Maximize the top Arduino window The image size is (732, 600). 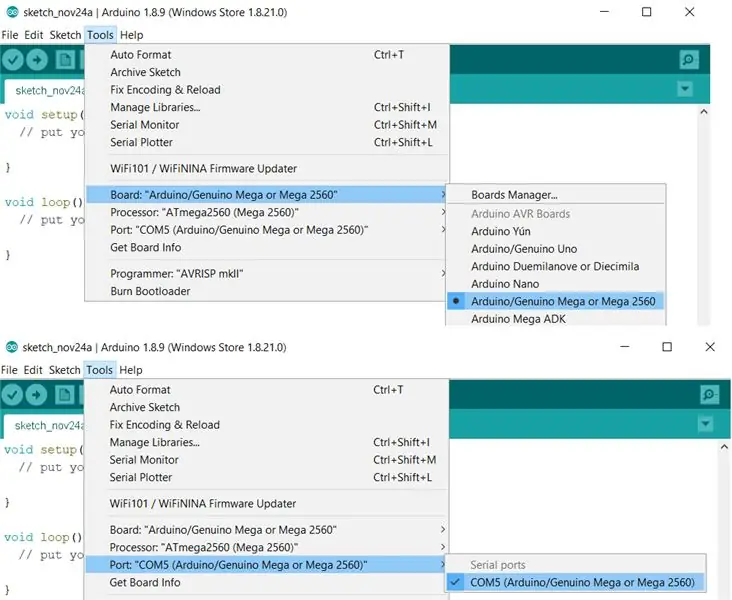pyautogui.click(x=647, y=12)
